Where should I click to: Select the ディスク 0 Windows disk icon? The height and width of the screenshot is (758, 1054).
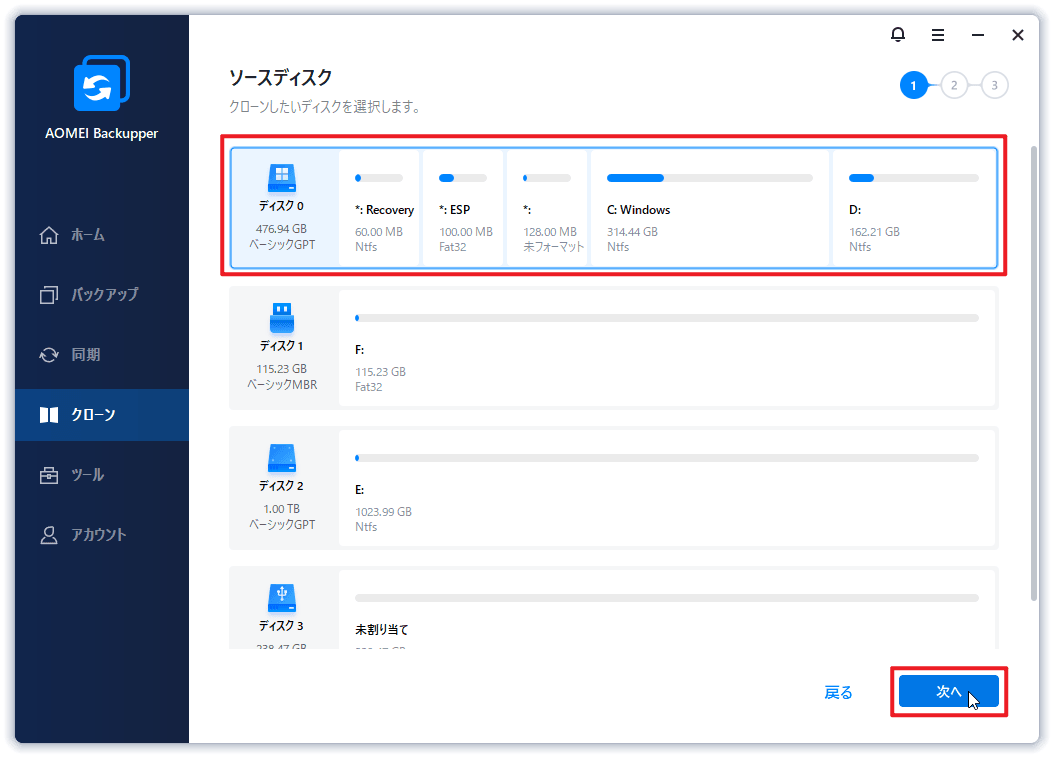[x=282, y=178]
